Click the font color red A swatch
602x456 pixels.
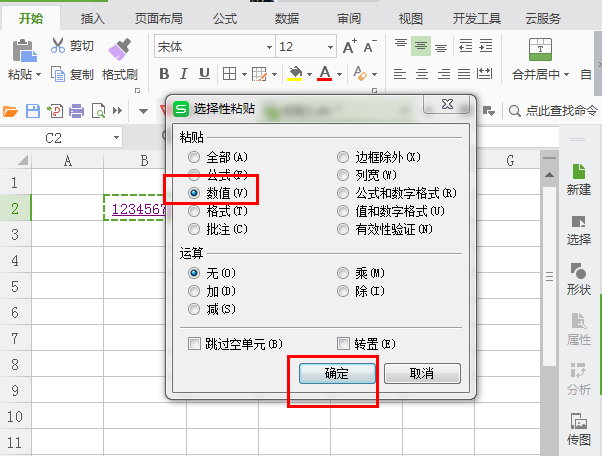click(325, 73)
